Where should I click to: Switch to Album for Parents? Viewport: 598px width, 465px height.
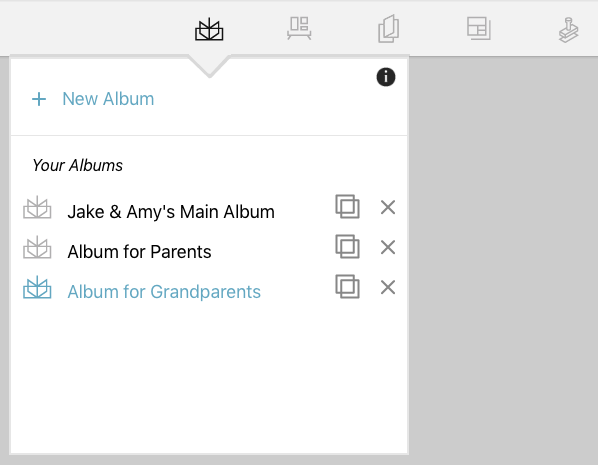coord(139,252)
